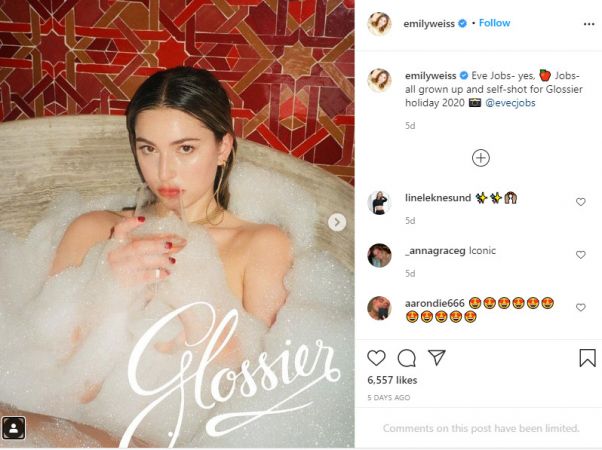This screenshot has height=450, width=602.
Task: Save the post with the bookmark icon
Action: click(587, 358)
